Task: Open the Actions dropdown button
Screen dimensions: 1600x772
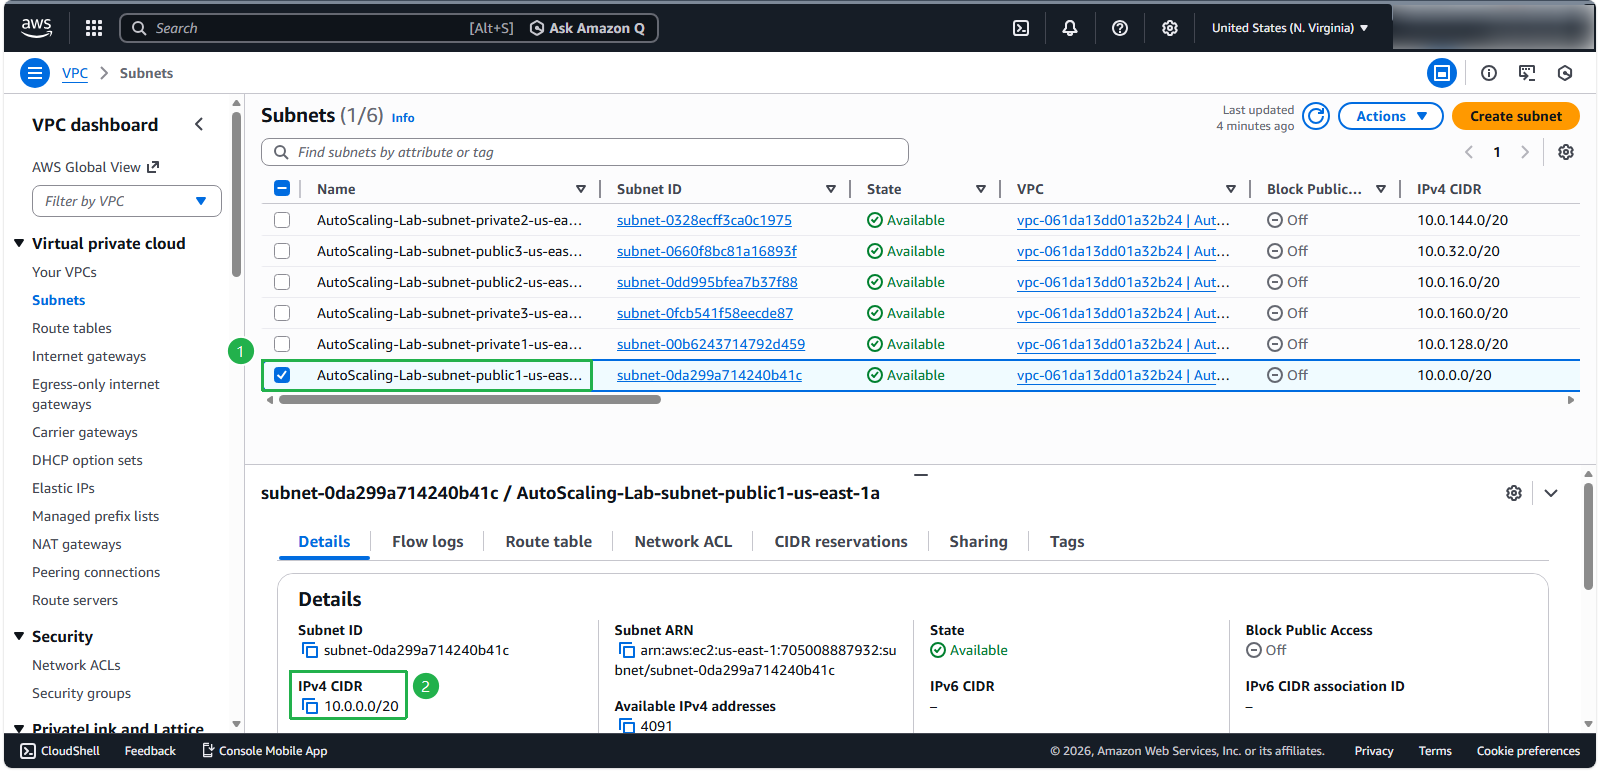Action: [x=1390, y=116]
